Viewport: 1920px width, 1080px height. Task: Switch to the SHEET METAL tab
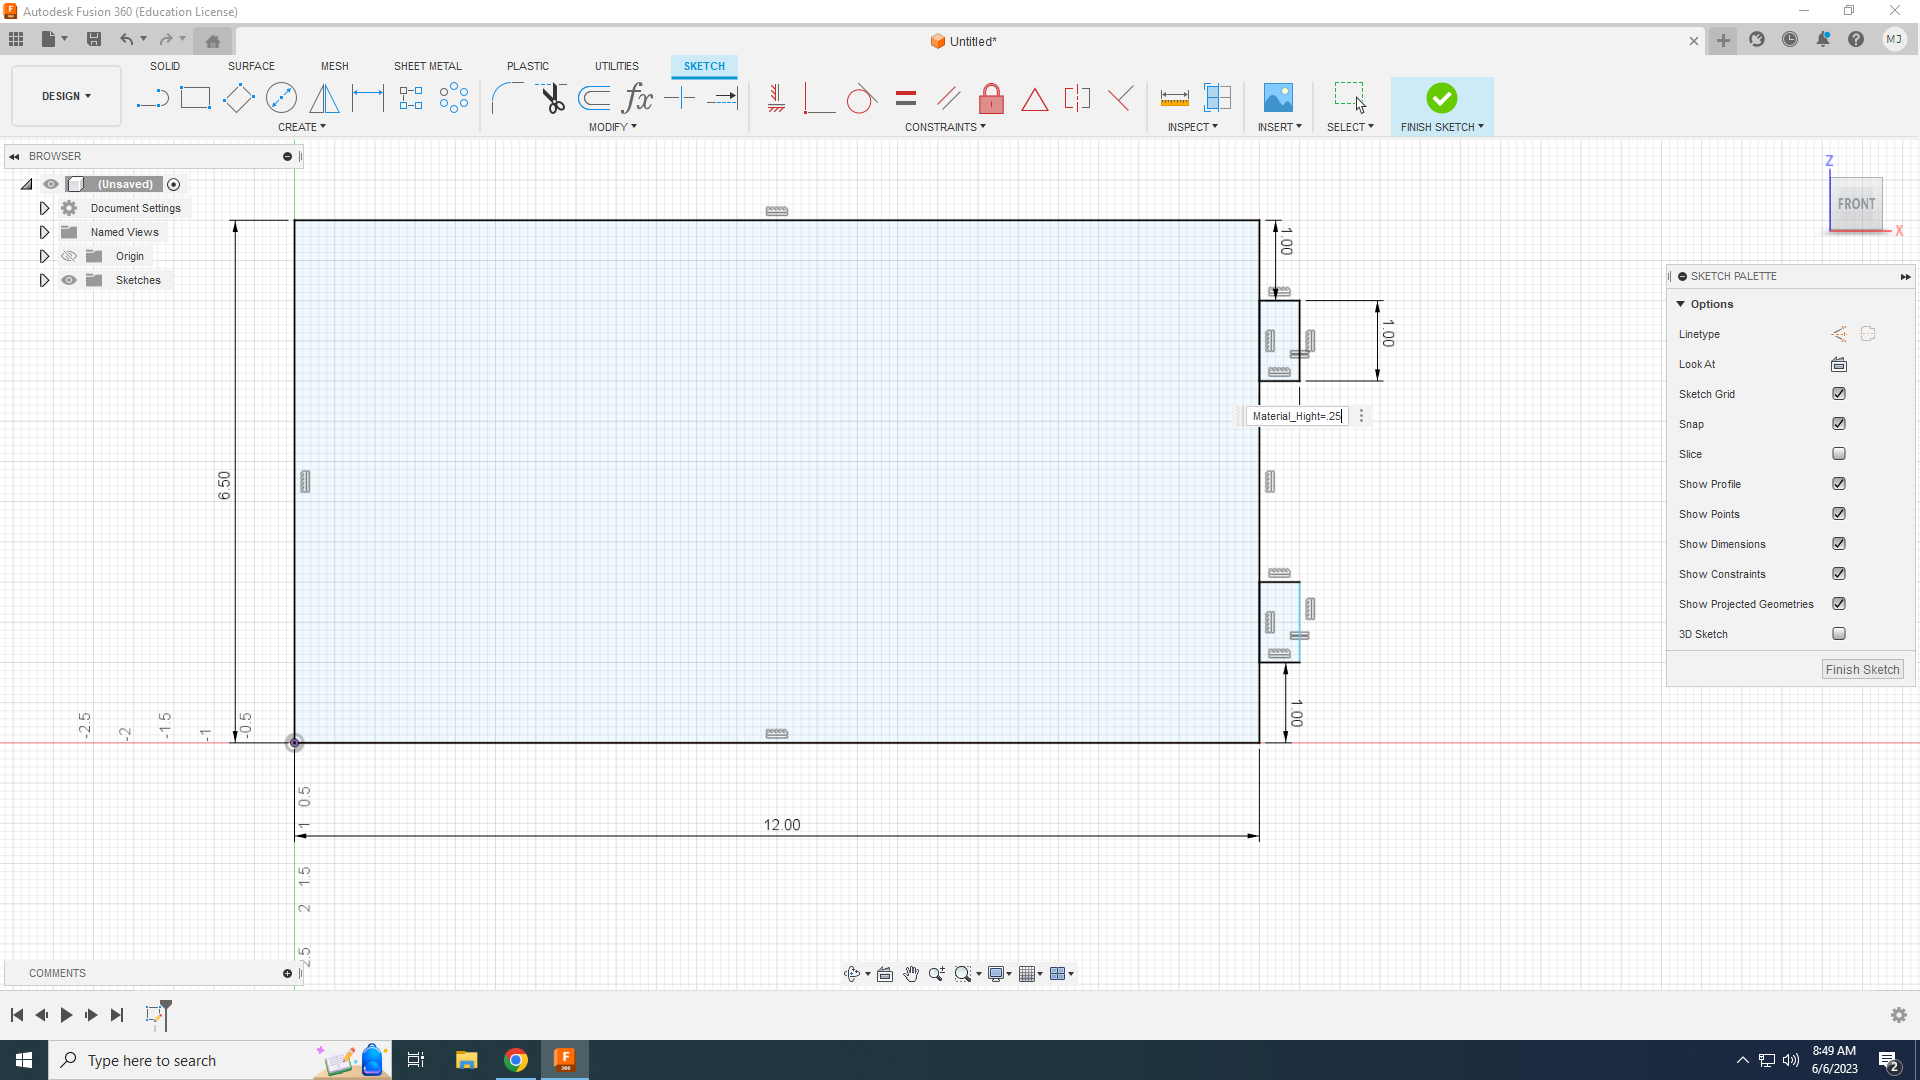[x=427, y=66]
